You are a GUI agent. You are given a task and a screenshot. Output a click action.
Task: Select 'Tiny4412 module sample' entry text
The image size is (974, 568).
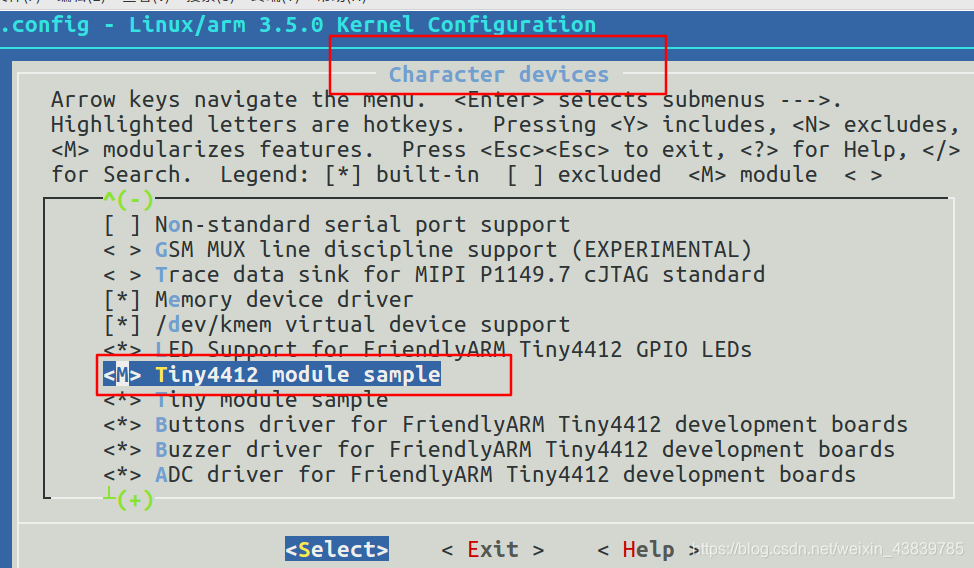298,375
